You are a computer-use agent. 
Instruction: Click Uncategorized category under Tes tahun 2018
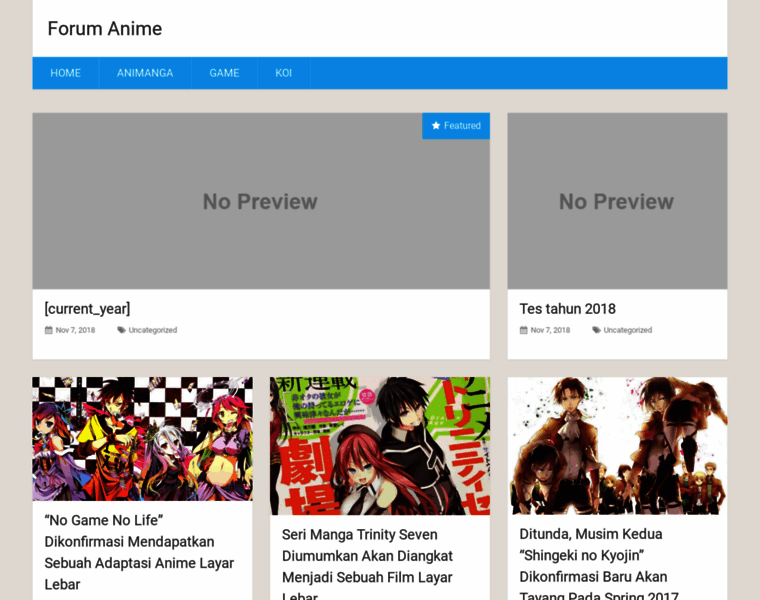627,330
